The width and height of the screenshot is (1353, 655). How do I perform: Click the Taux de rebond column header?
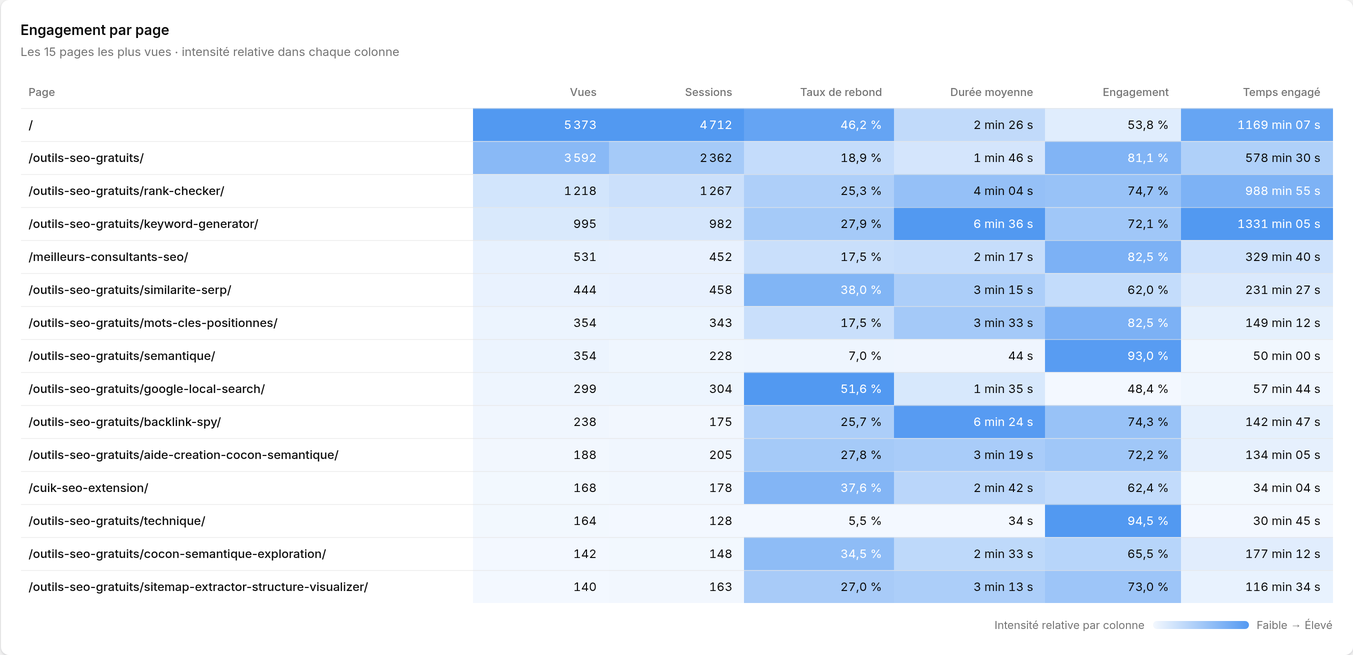[841, 92]
